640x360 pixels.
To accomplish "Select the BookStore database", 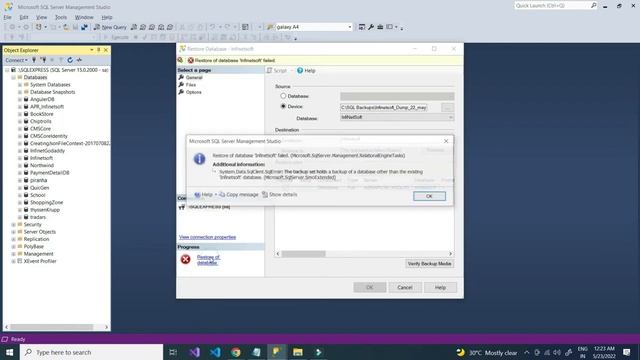I will click(42, 114).
